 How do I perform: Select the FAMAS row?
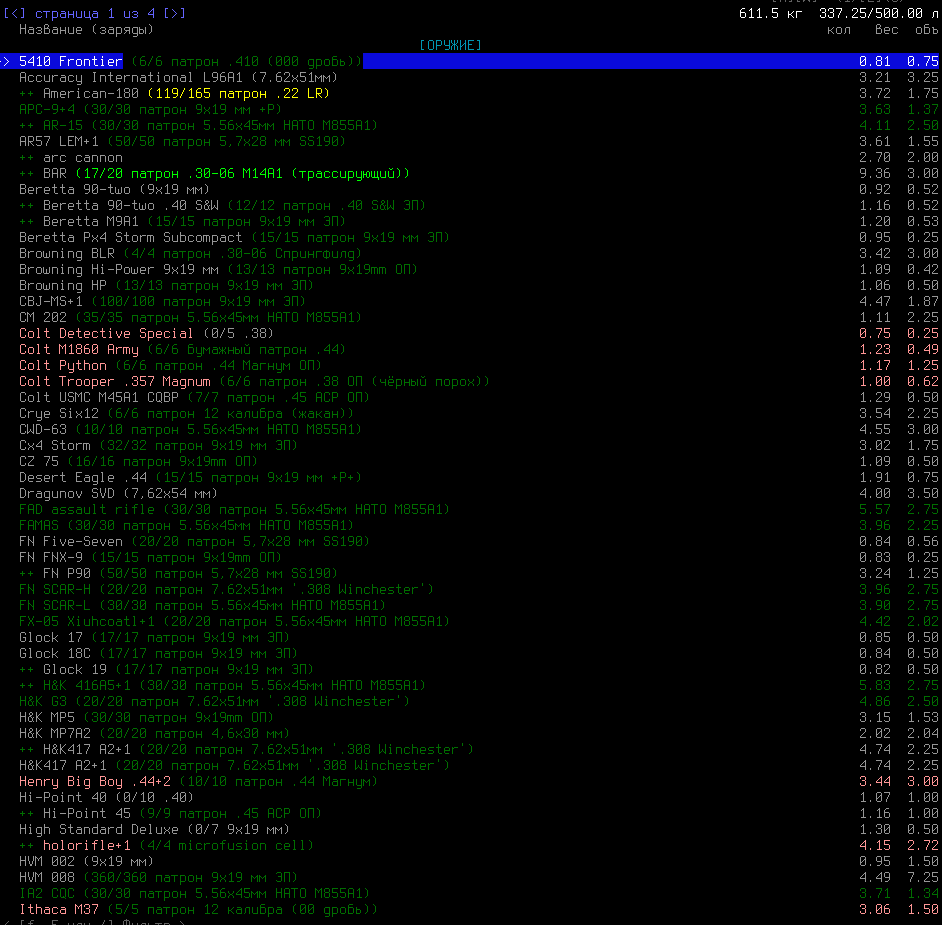point(471,526)
